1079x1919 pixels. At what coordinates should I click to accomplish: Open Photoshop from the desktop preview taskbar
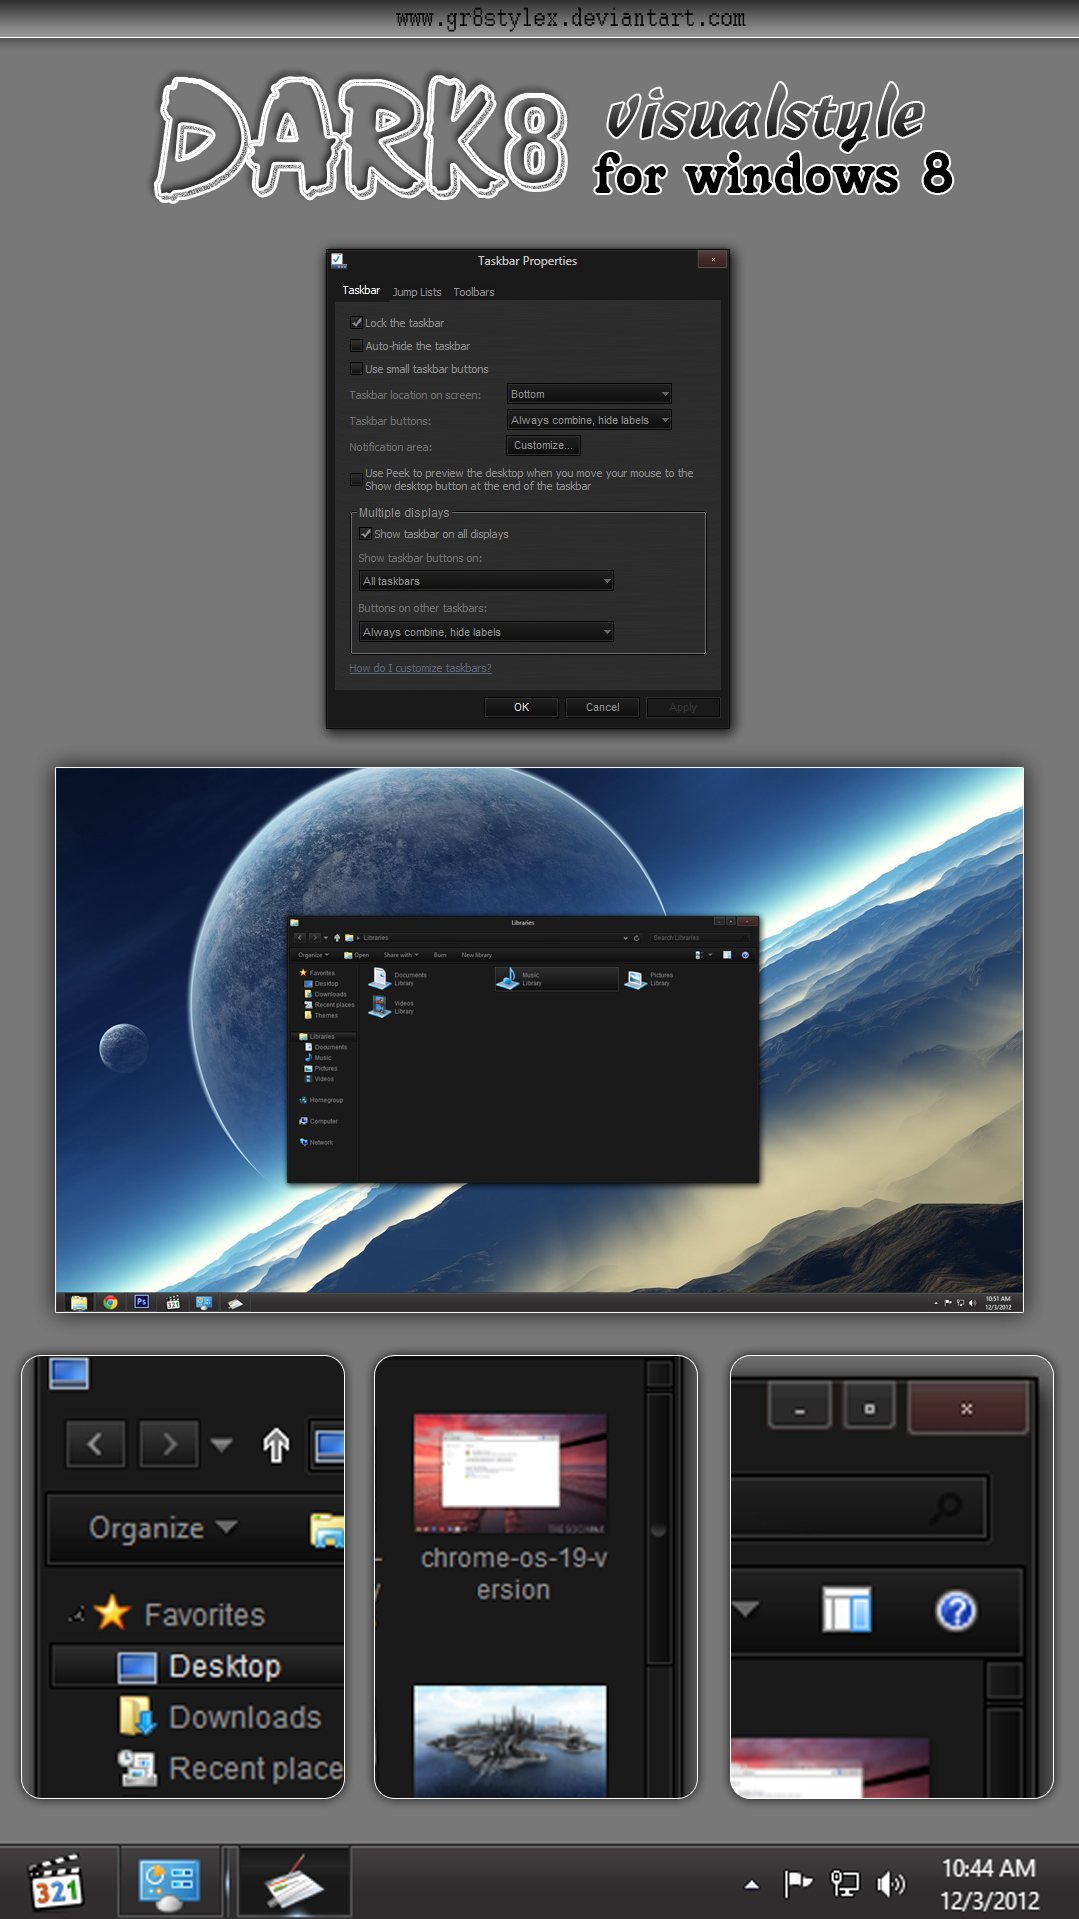(x=141, y=1302)
